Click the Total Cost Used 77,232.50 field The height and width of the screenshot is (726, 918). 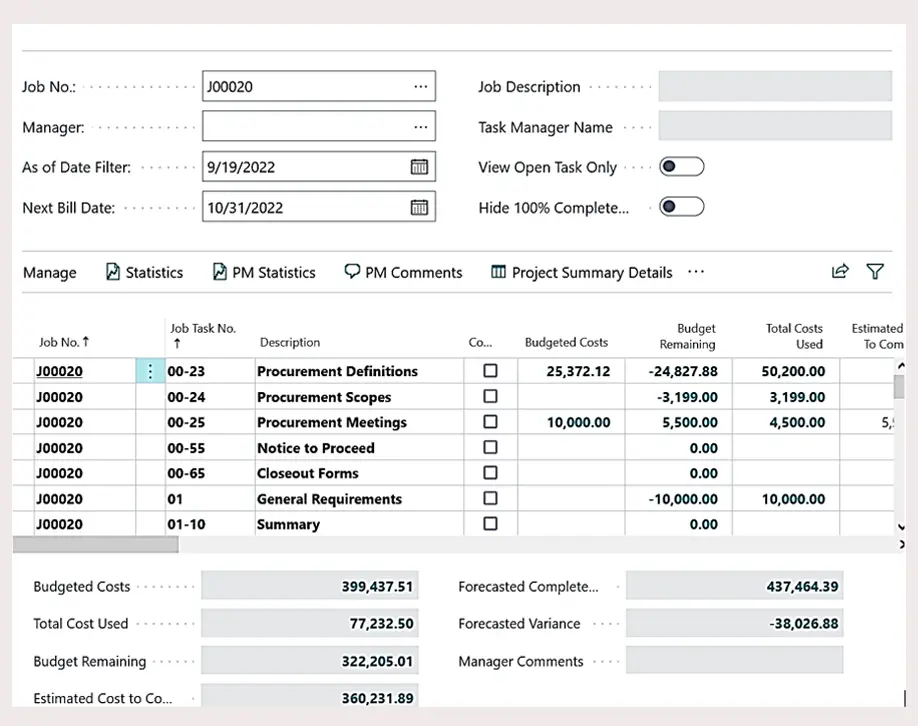(x=310, y=623)
